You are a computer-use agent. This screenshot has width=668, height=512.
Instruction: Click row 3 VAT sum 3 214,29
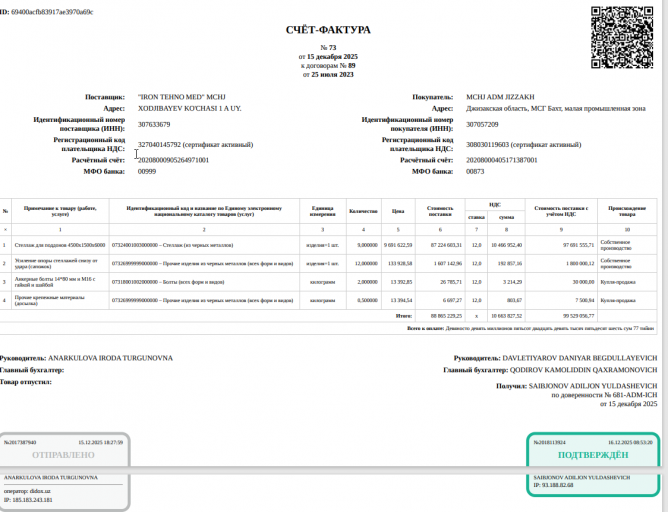(513, 282)
